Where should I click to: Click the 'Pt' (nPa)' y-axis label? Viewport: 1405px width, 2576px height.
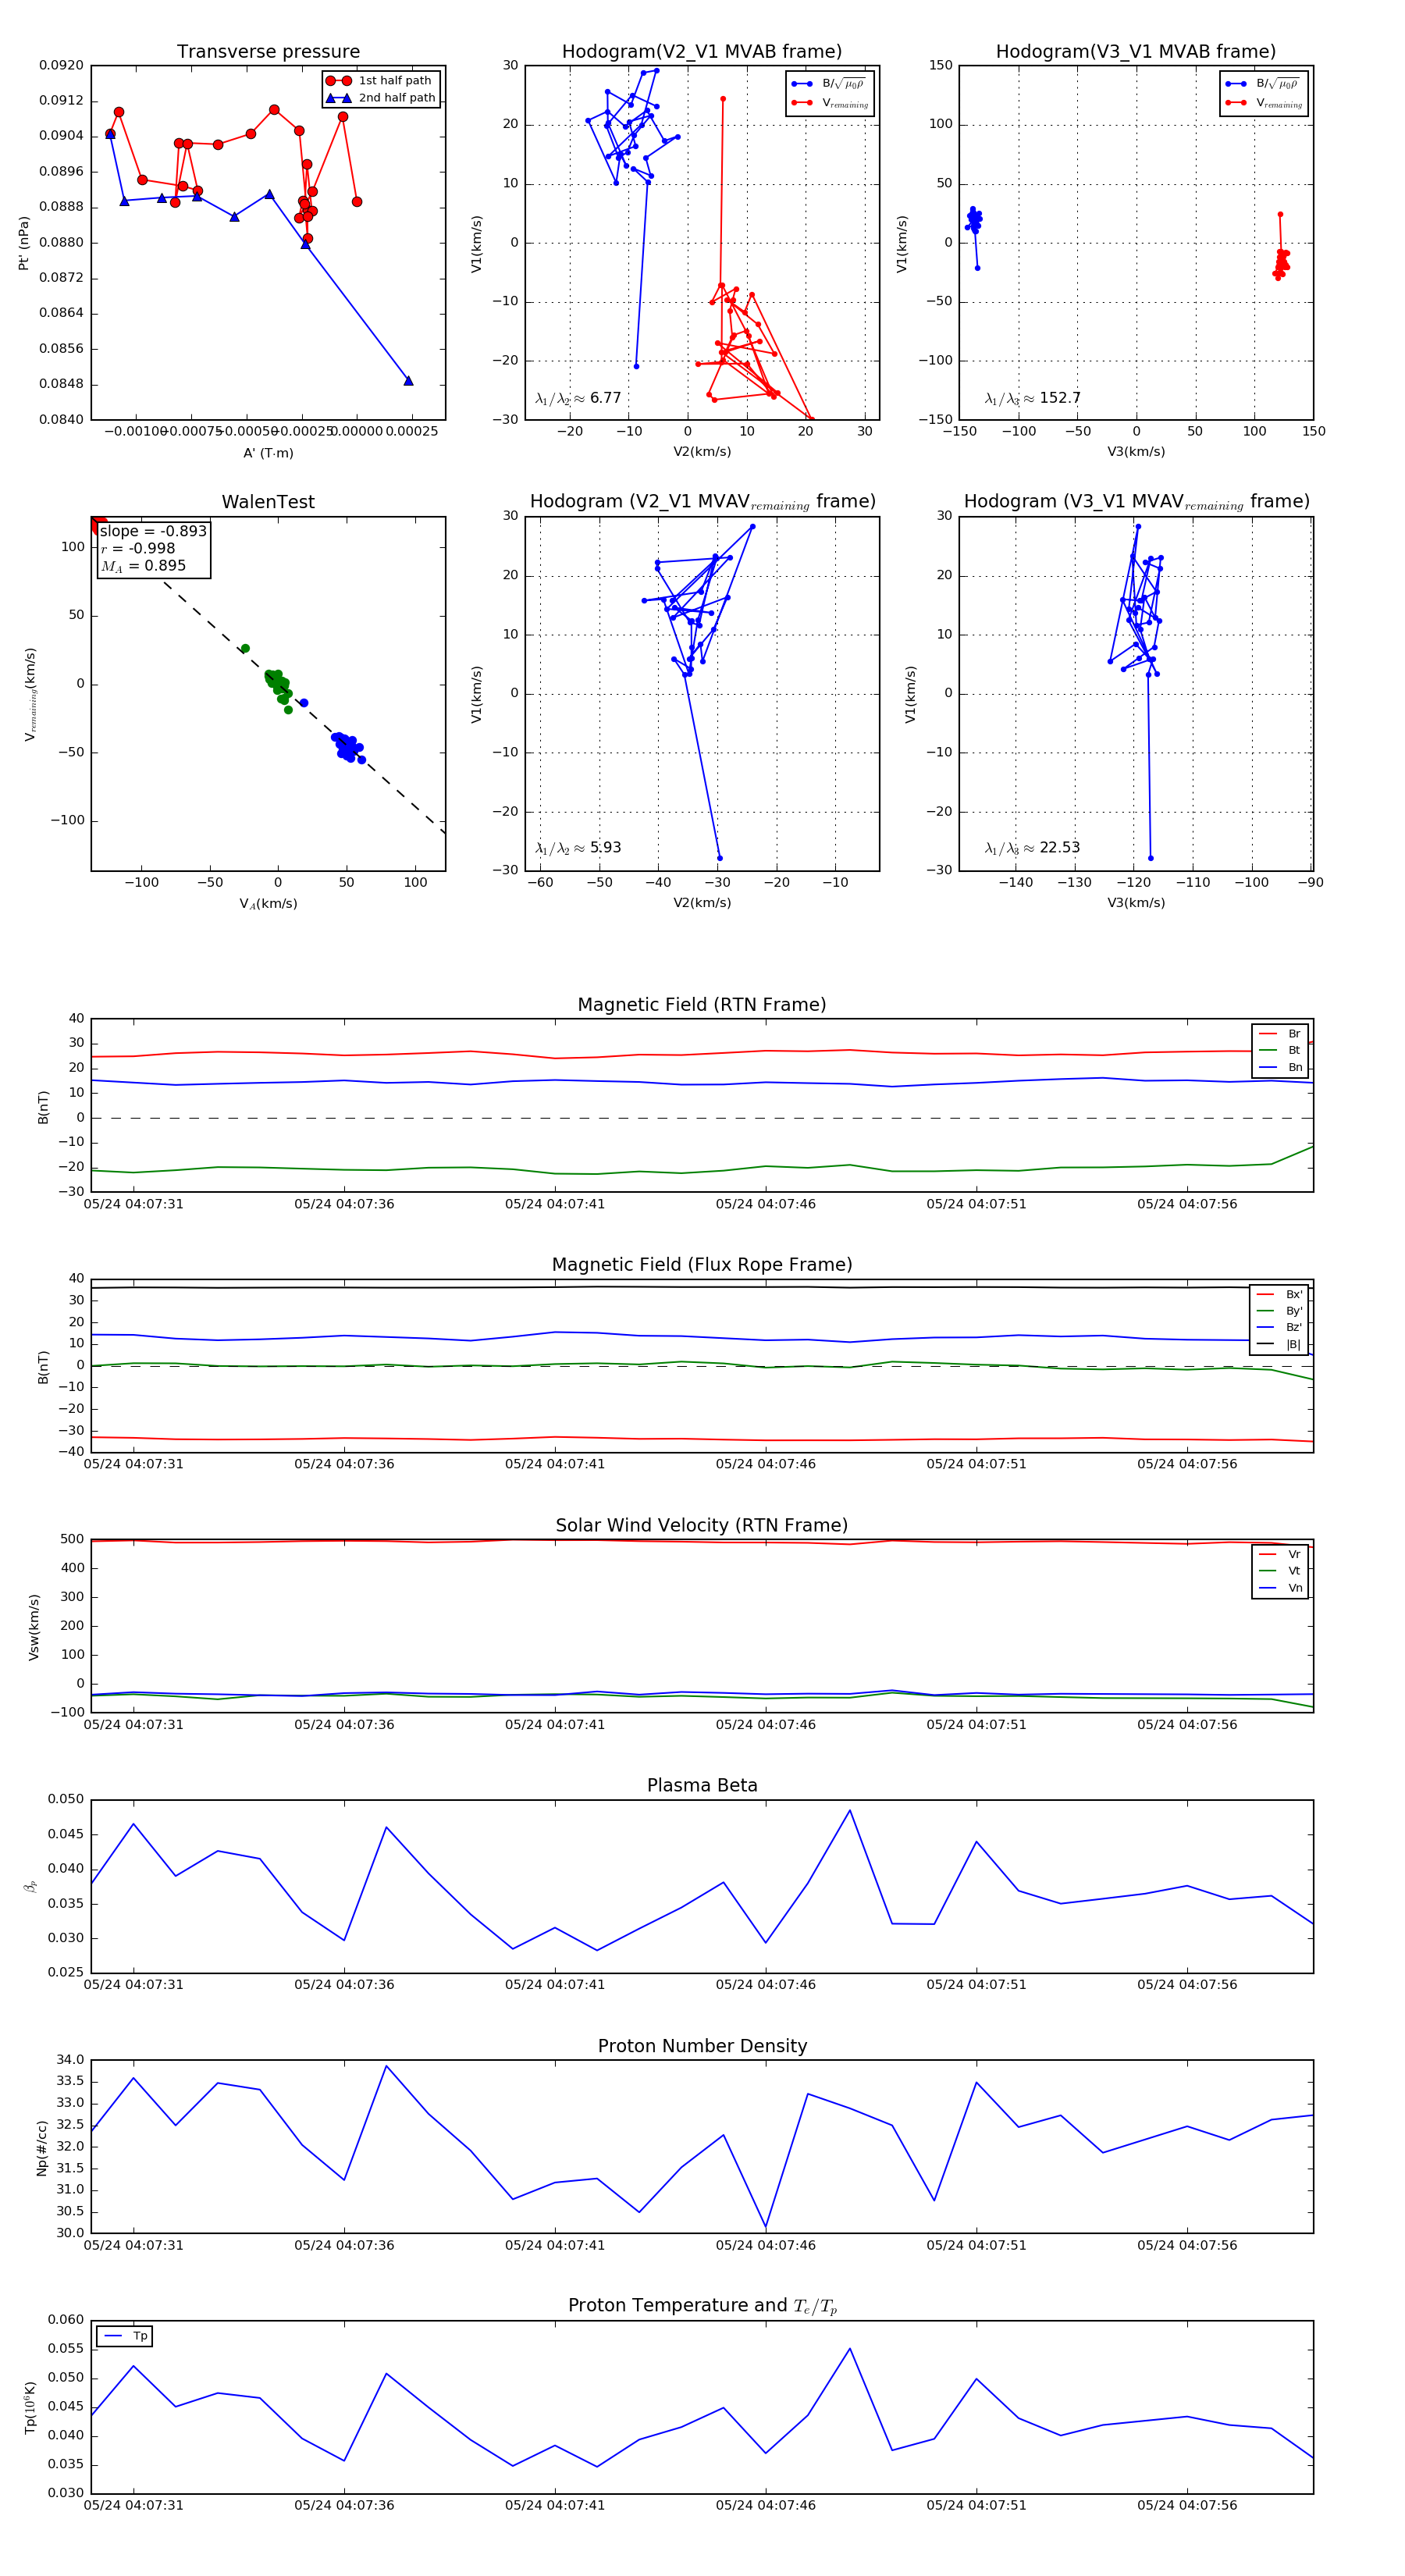pos(24,243)
